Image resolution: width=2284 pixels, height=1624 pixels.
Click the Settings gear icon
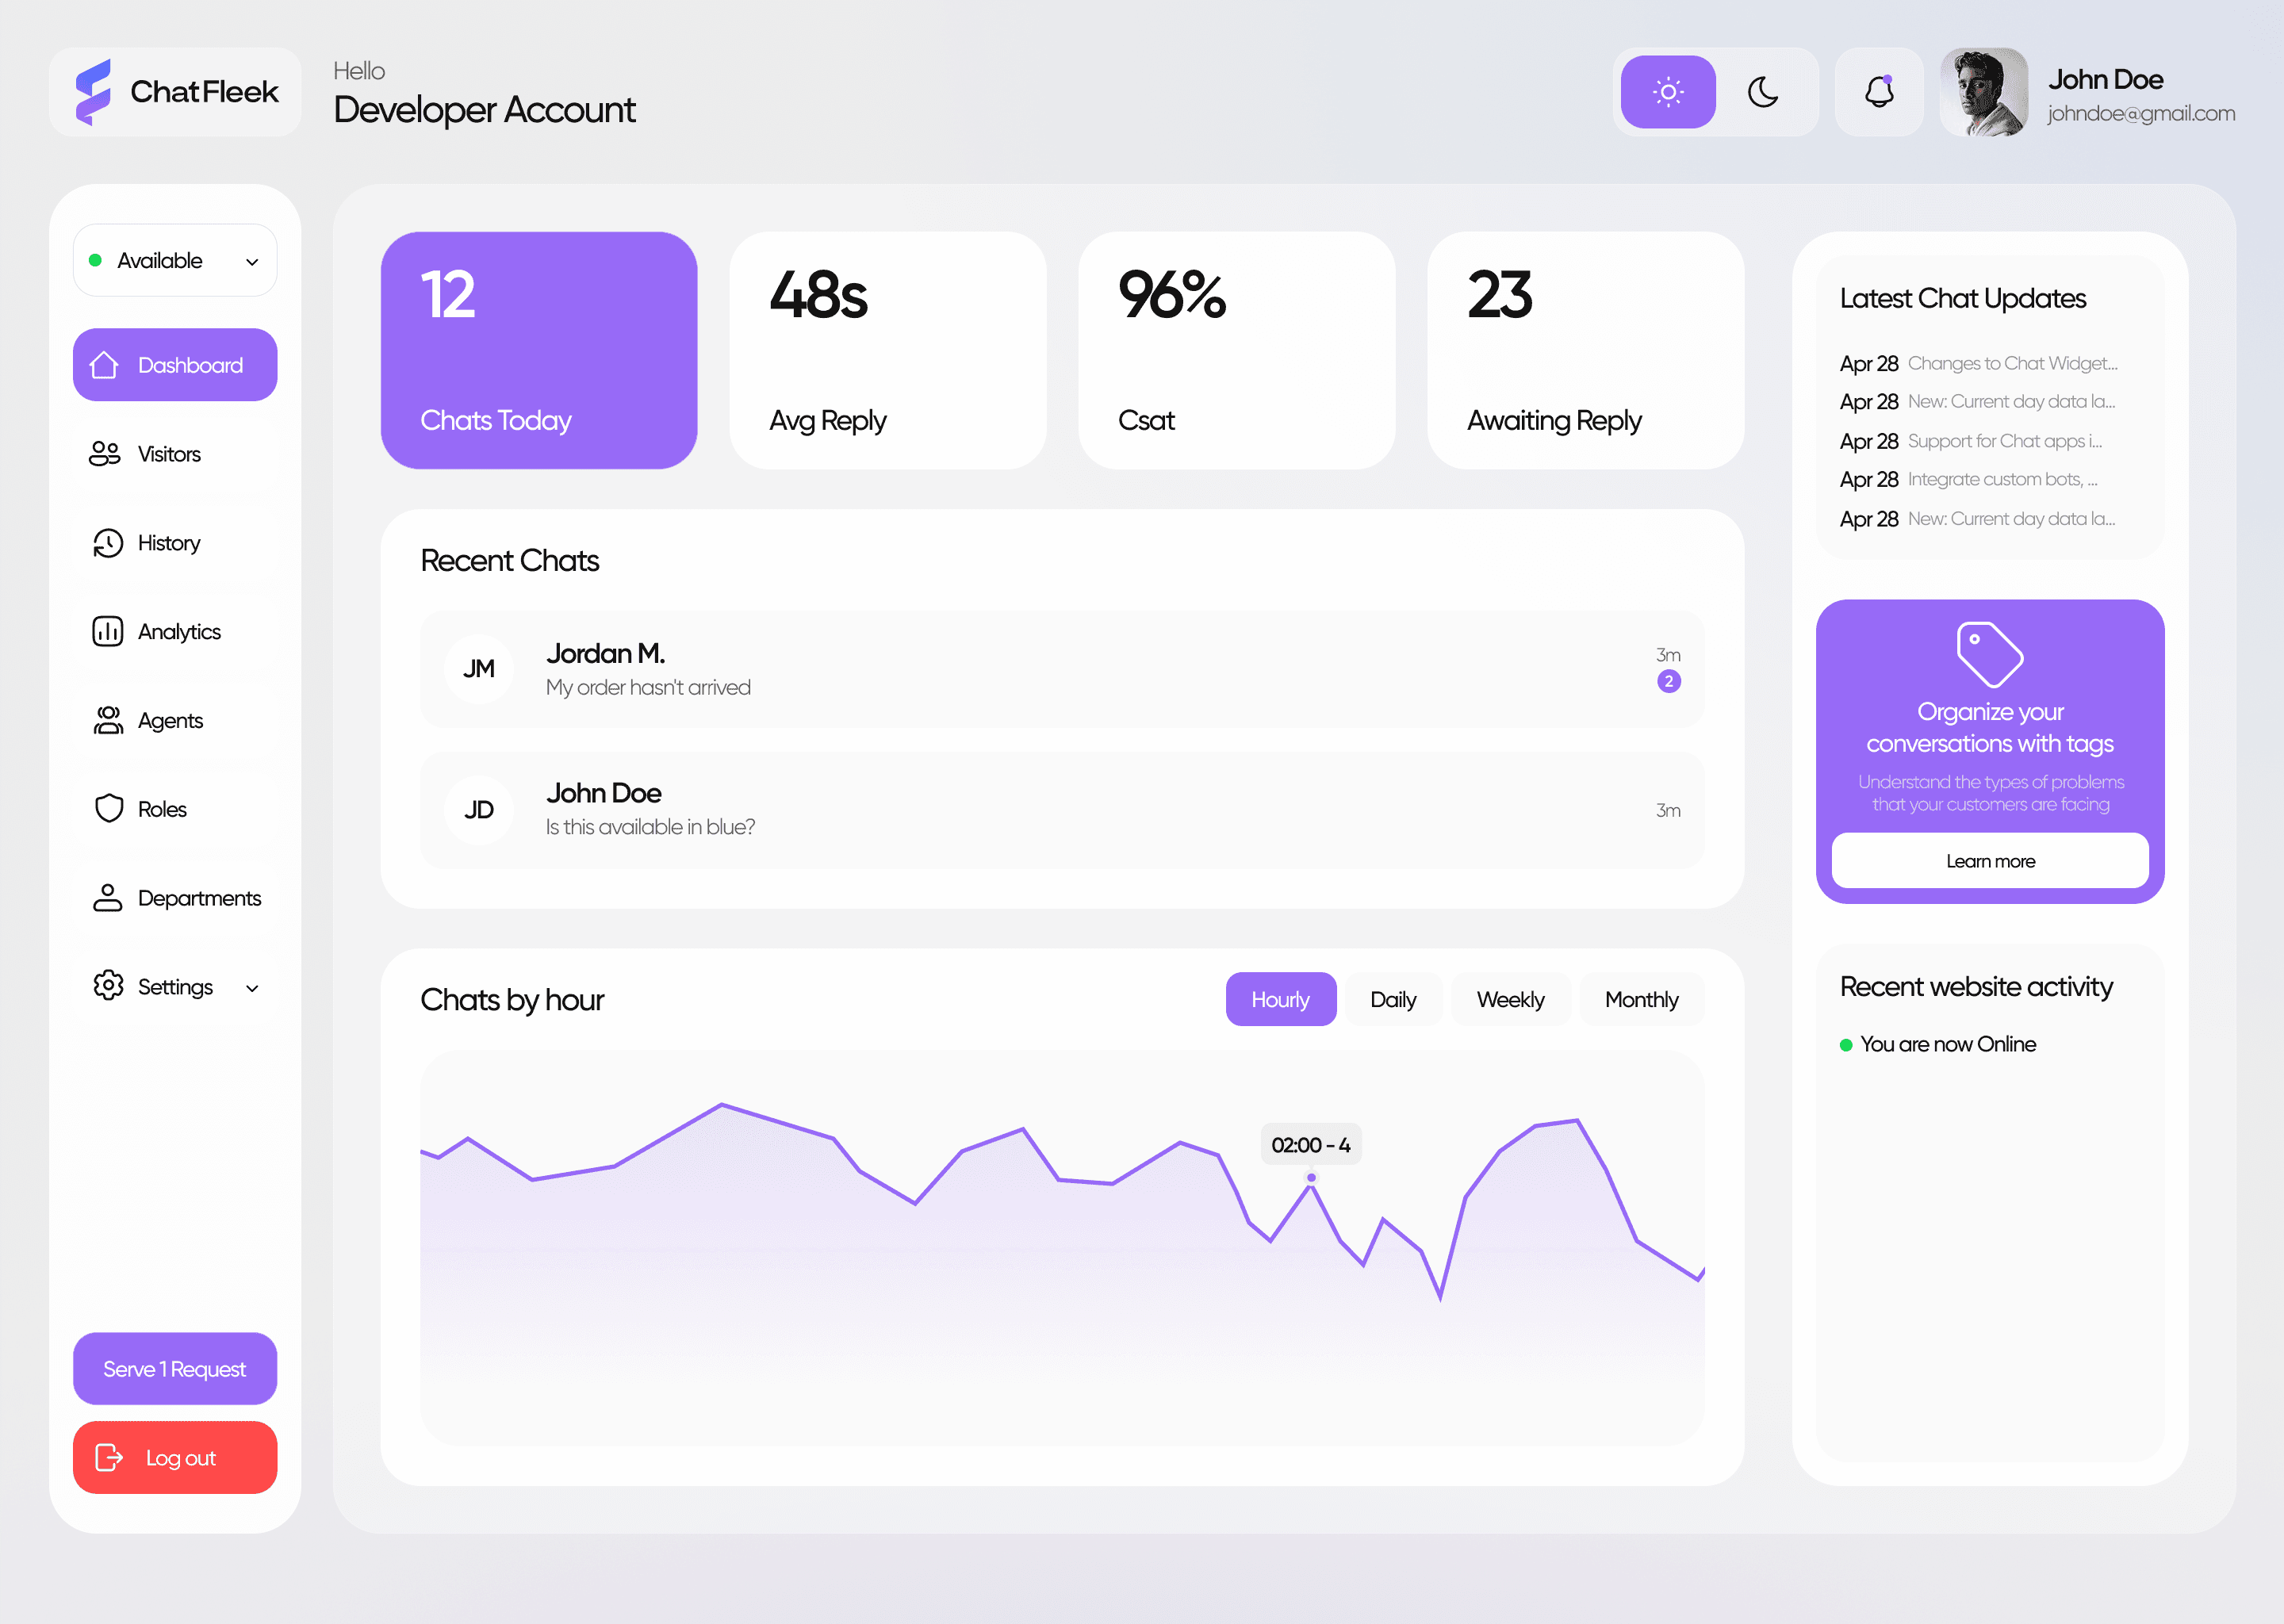click(108, 986)
